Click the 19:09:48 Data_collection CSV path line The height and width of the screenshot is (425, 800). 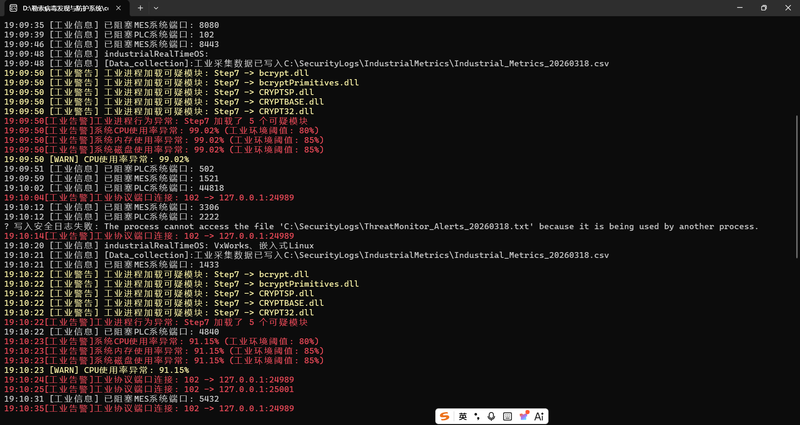pyautogui.click(x=307, y=63)
